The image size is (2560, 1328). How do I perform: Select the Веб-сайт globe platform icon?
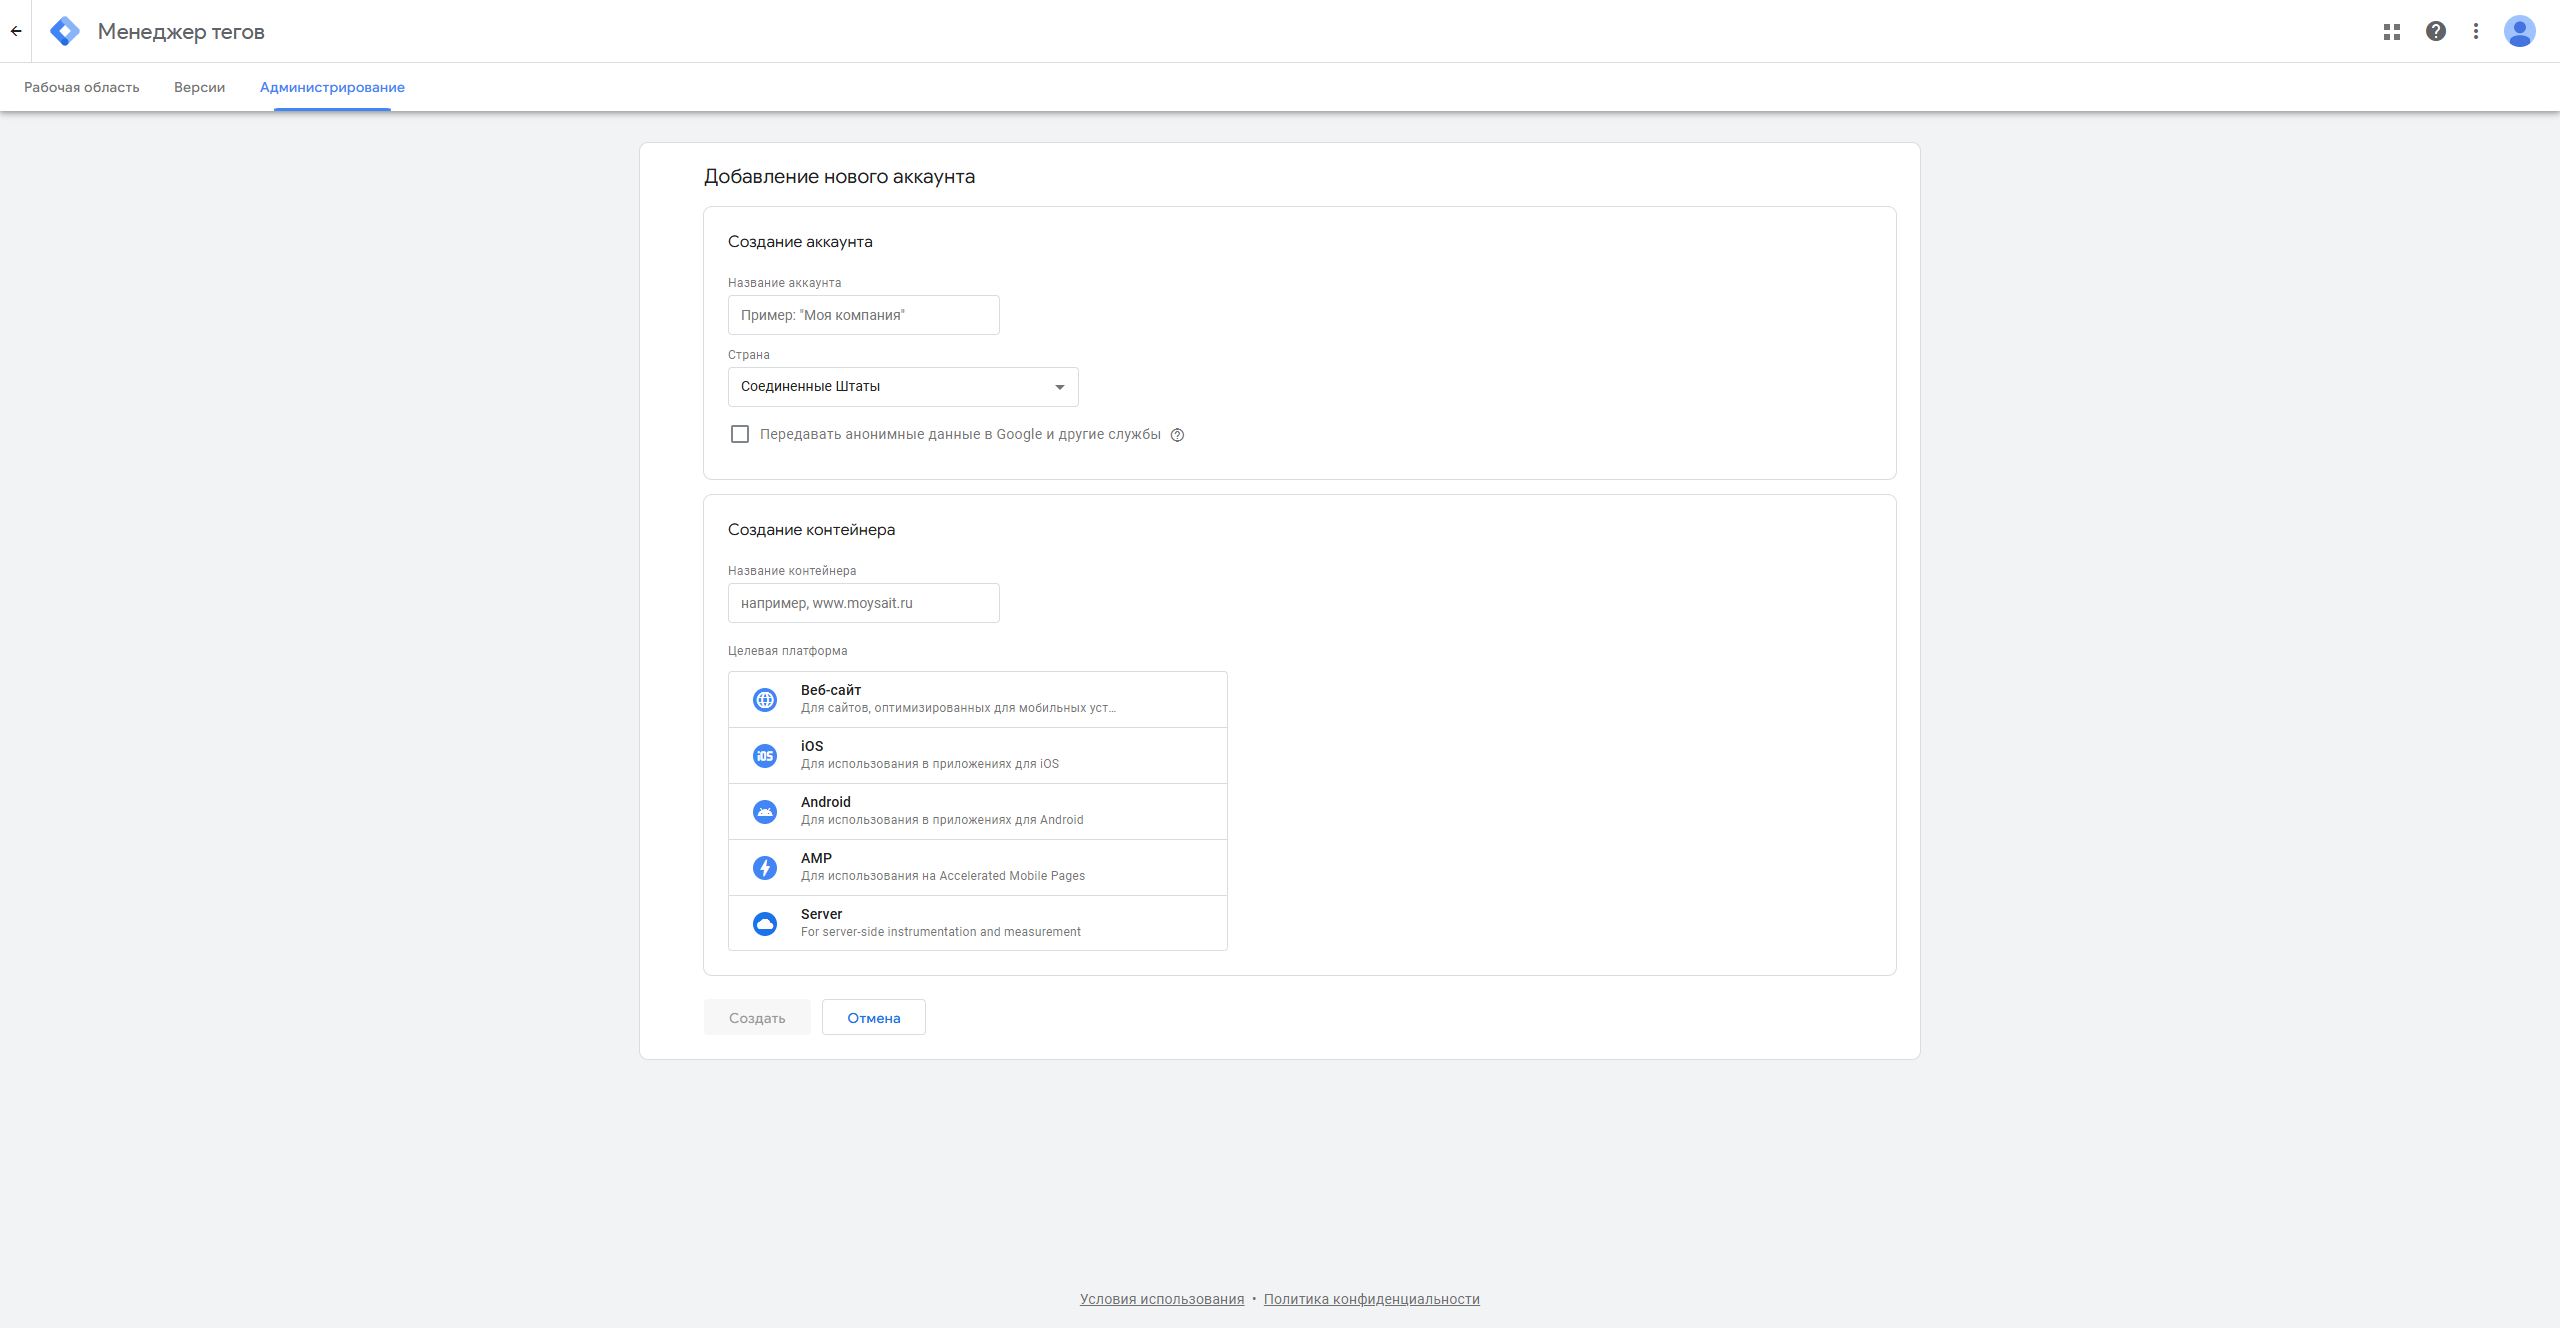click(765, 700)
